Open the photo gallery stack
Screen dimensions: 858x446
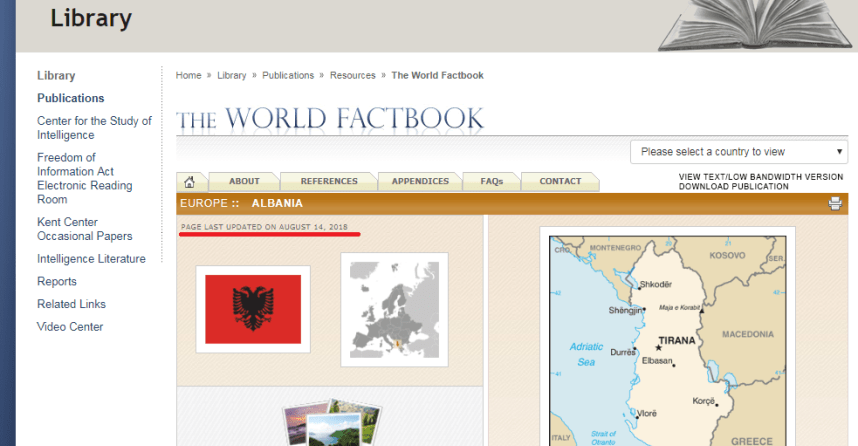[x=332, y=422]
